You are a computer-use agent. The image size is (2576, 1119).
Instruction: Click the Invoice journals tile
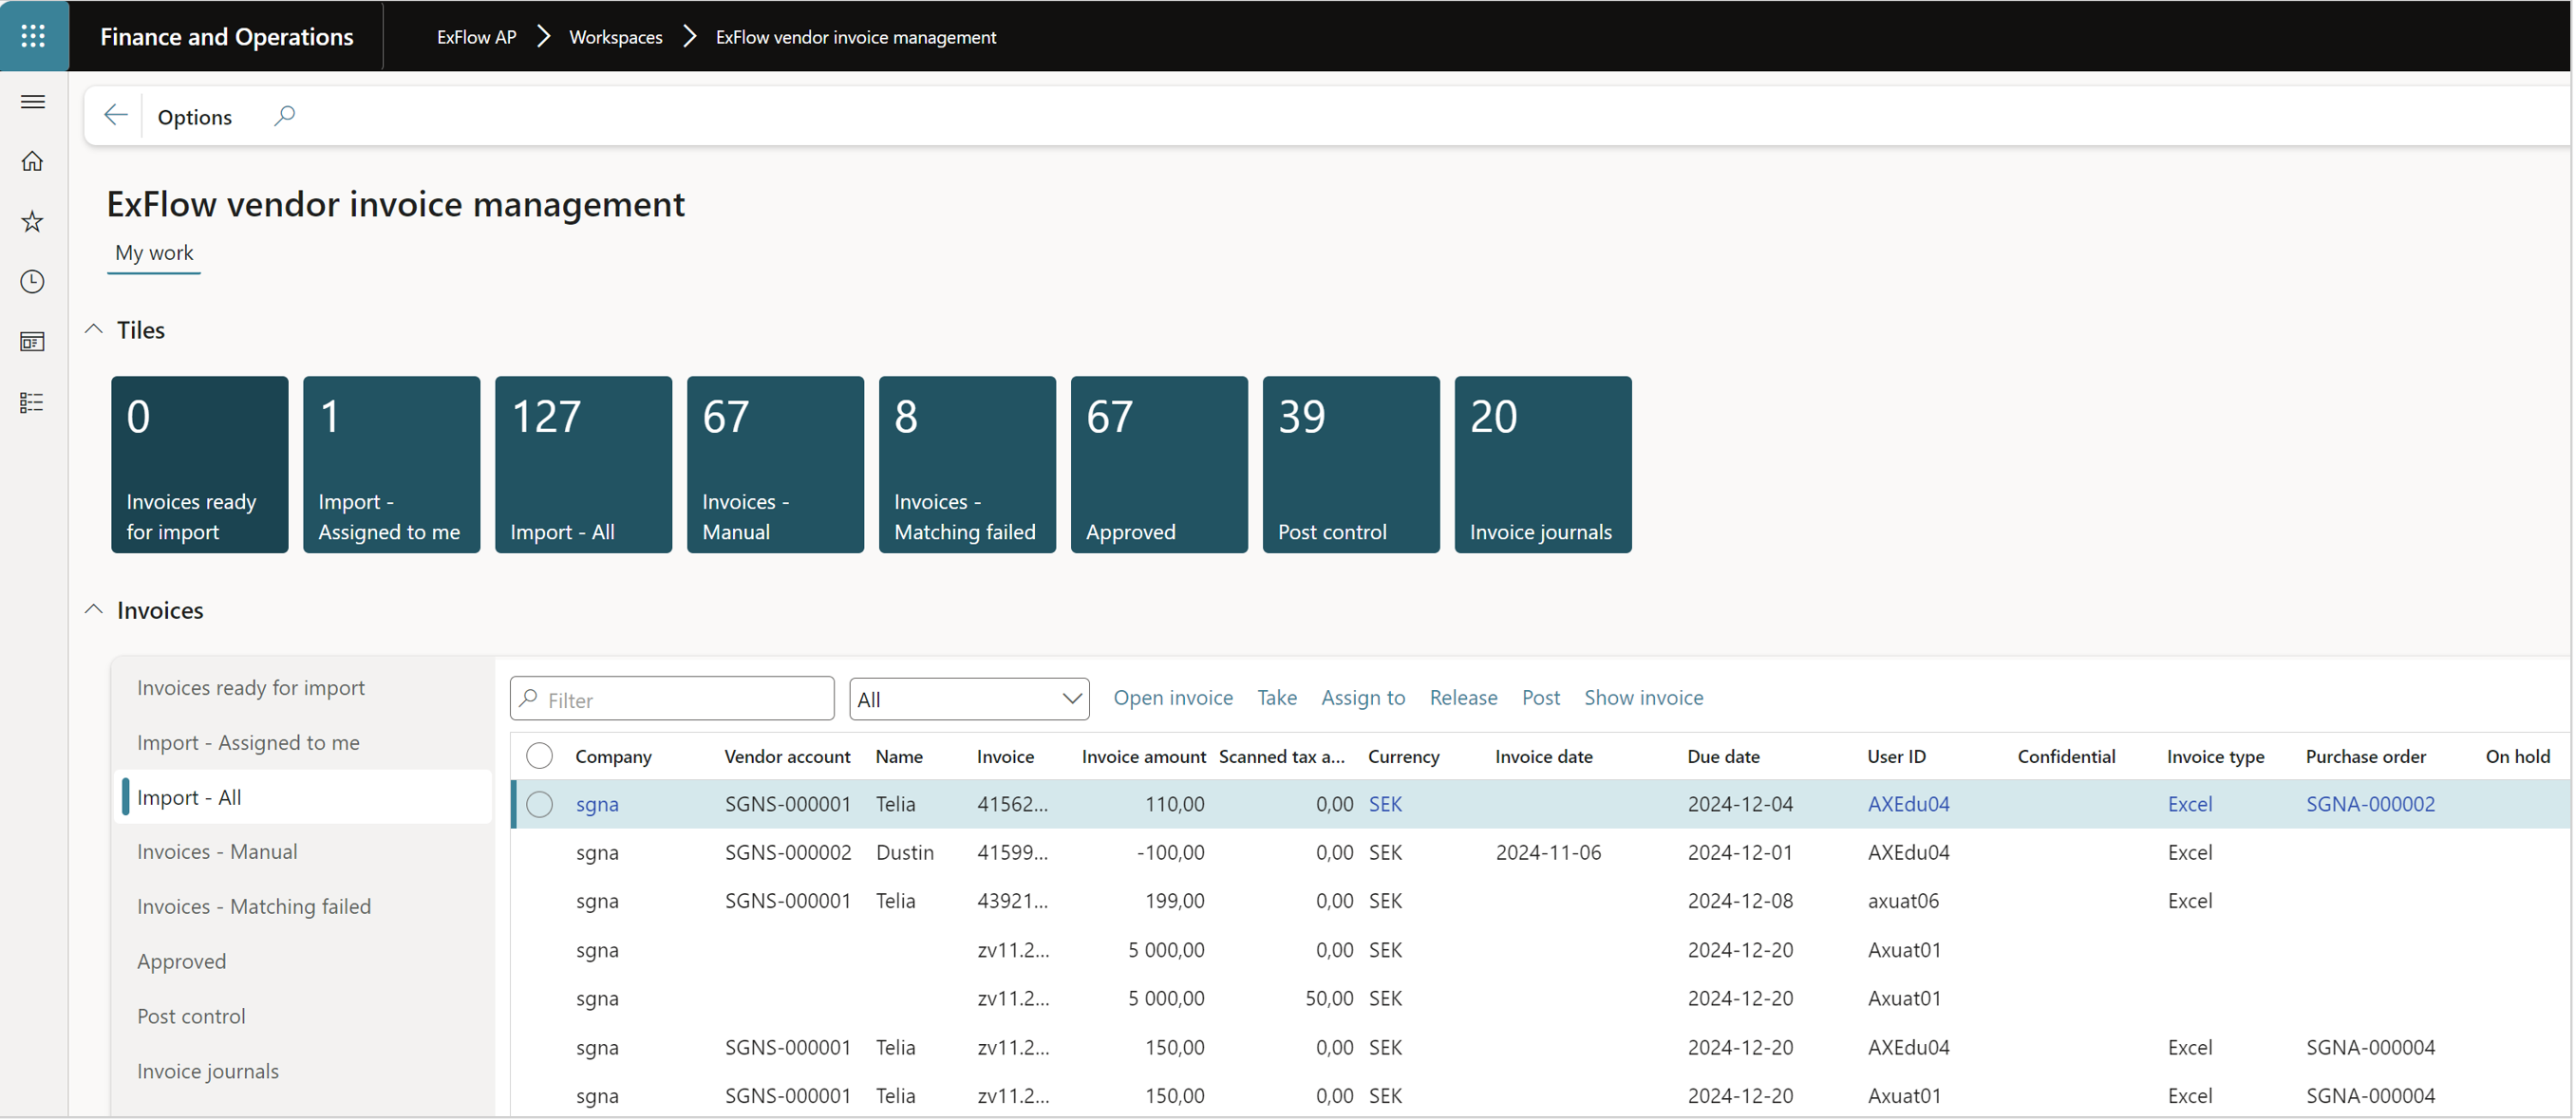pos(1543,465)
